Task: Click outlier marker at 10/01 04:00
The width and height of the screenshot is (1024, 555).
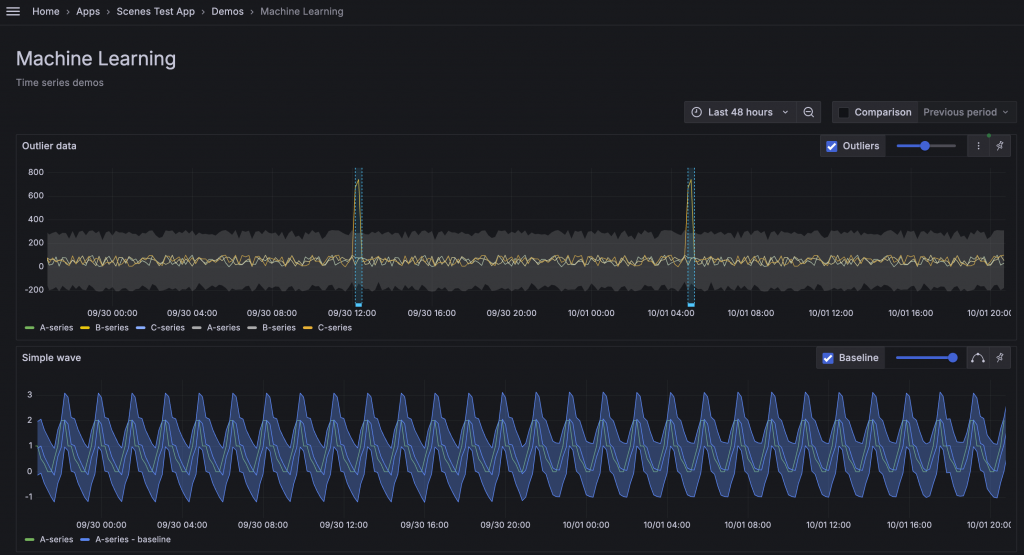Action: pos(691,304)
